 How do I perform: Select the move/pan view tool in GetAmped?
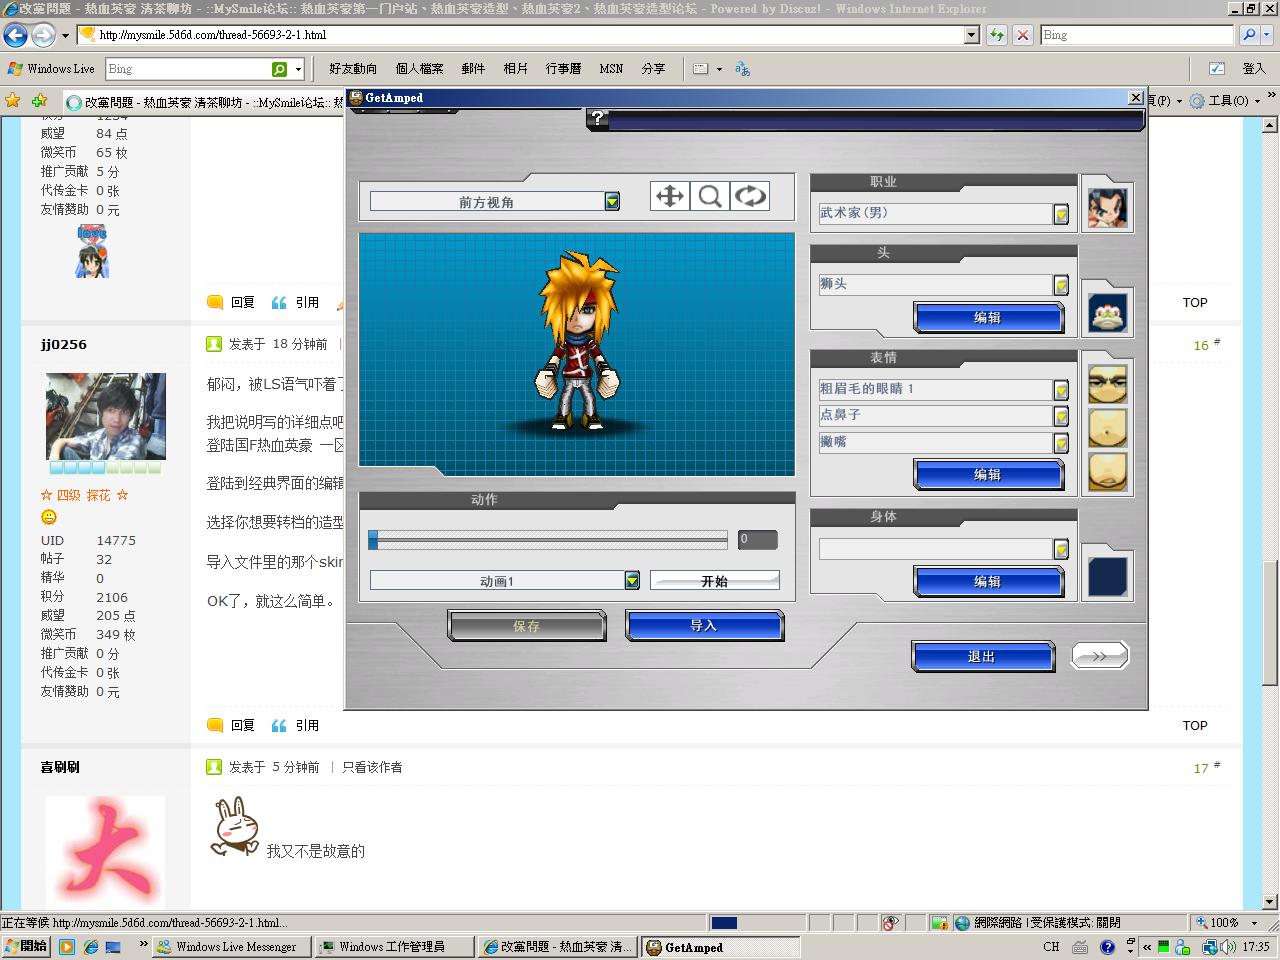click(x=669, y=196)
